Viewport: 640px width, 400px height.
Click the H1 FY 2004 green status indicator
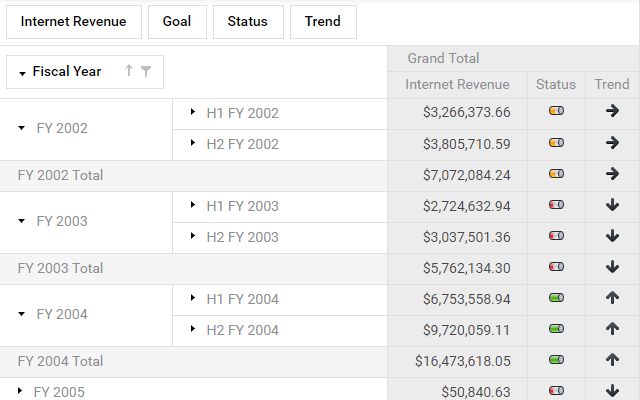pyautogui.click(x=556, y=299)
